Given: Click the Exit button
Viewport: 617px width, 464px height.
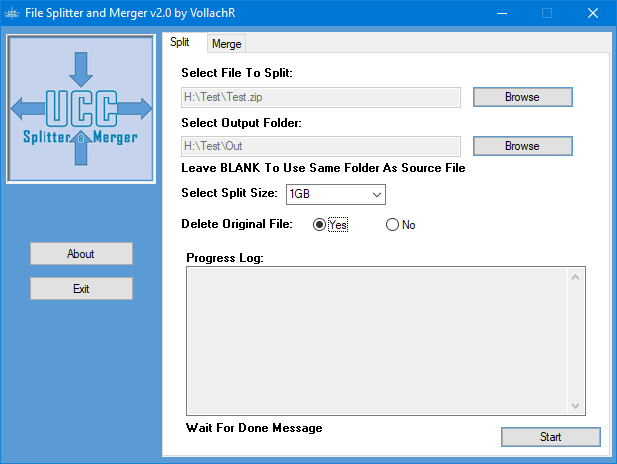Looking at the screenshot, I should [x=81, y=289].
